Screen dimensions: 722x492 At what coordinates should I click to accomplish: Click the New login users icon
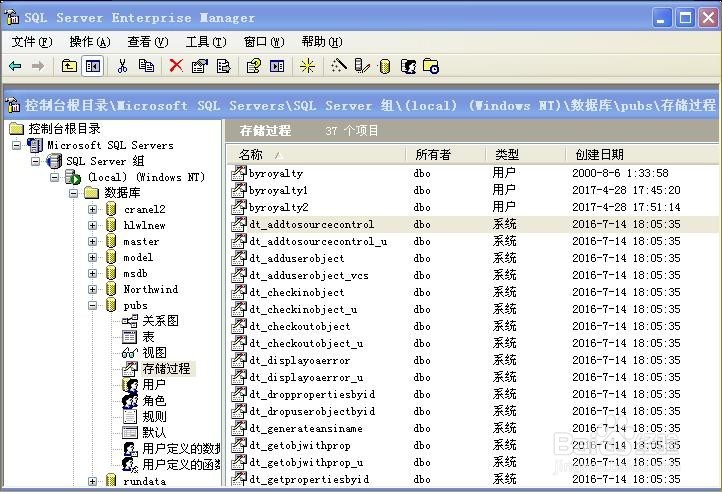click(408, 66)
